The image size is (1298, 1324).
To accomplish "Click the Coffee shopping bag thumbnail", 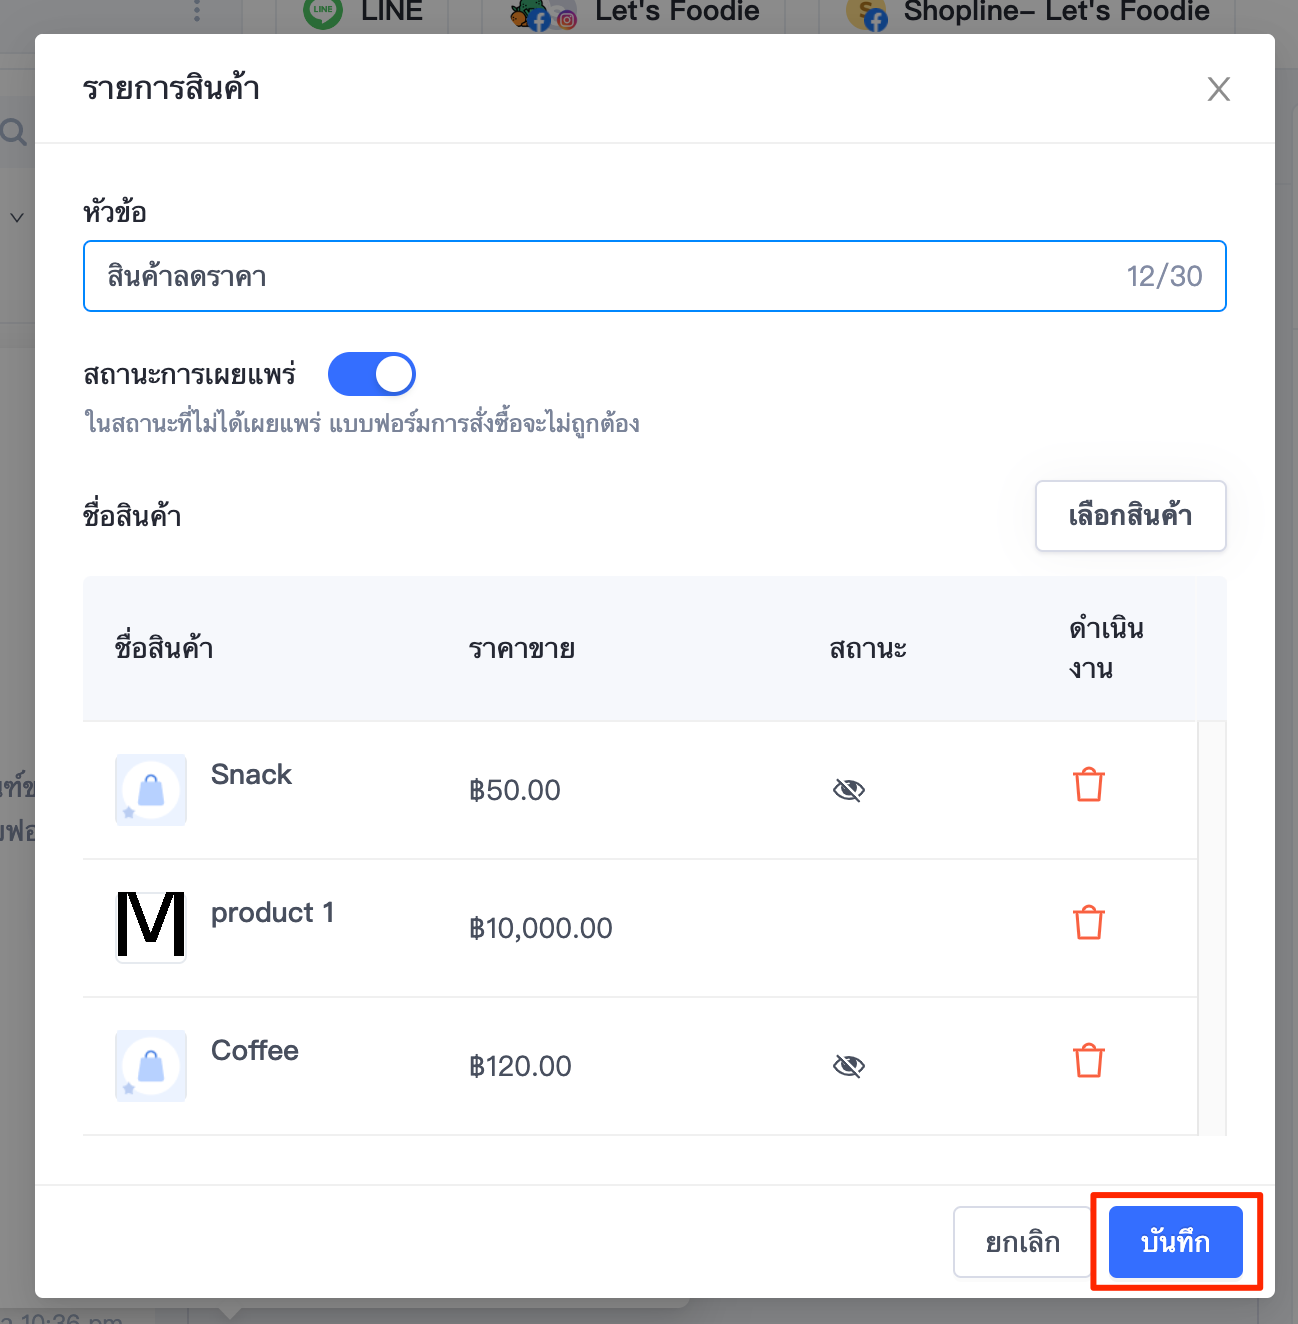I will (151, 1066).
